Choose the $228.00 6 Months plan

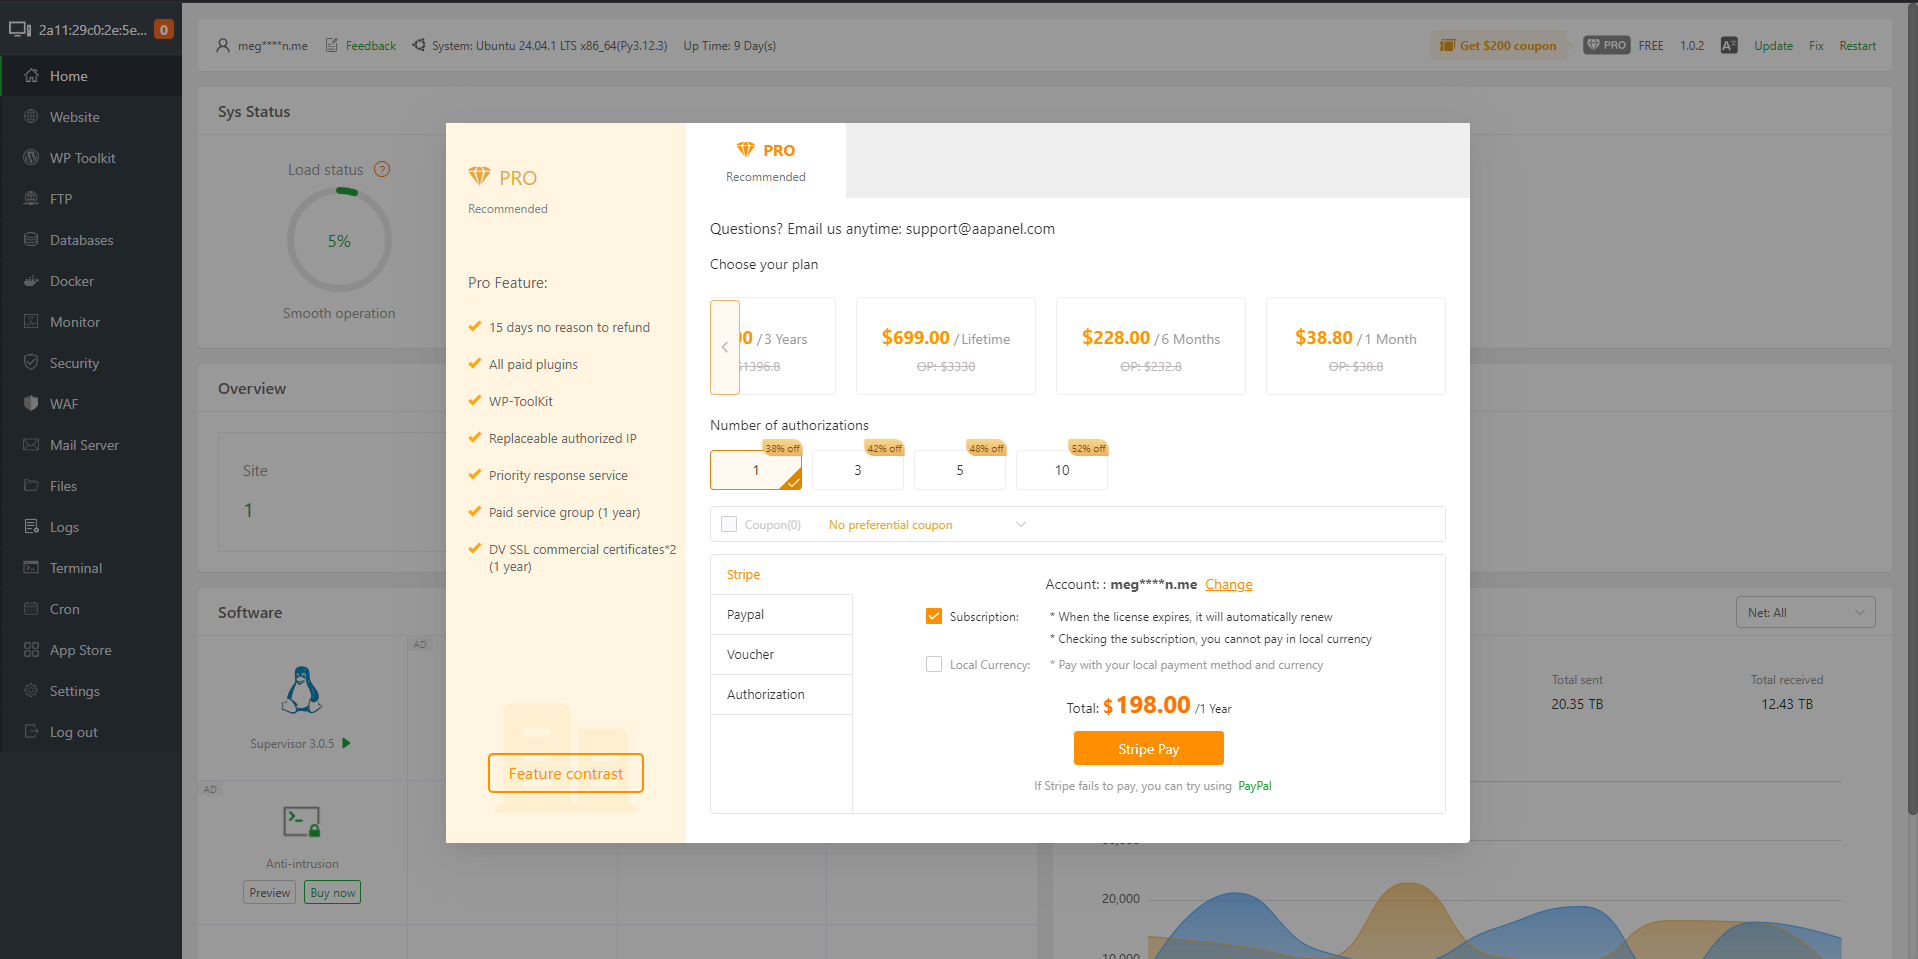click(x=1151, y=346)
